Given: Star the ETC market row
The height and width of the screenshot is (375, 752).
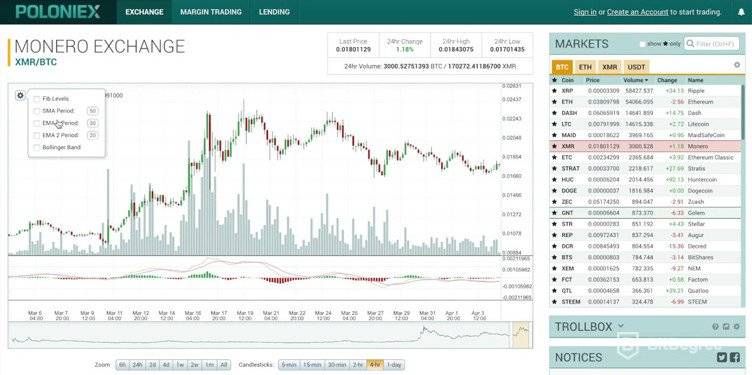Looking at the screenshot, I should (x=554, y=157).
